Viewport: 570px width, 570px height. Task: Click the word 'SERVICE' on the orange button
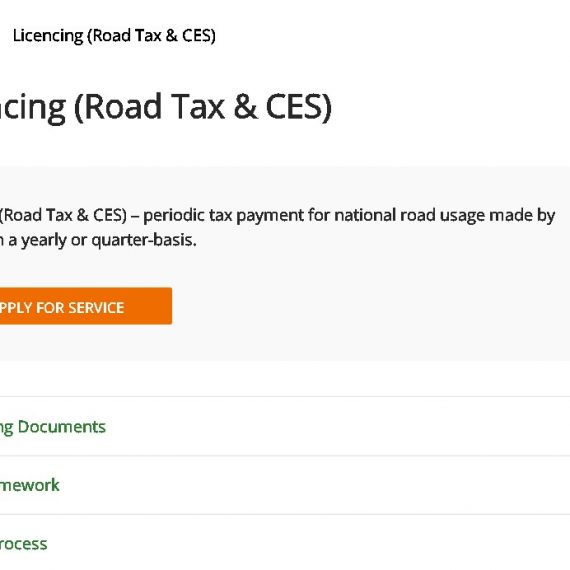[96, 308]
